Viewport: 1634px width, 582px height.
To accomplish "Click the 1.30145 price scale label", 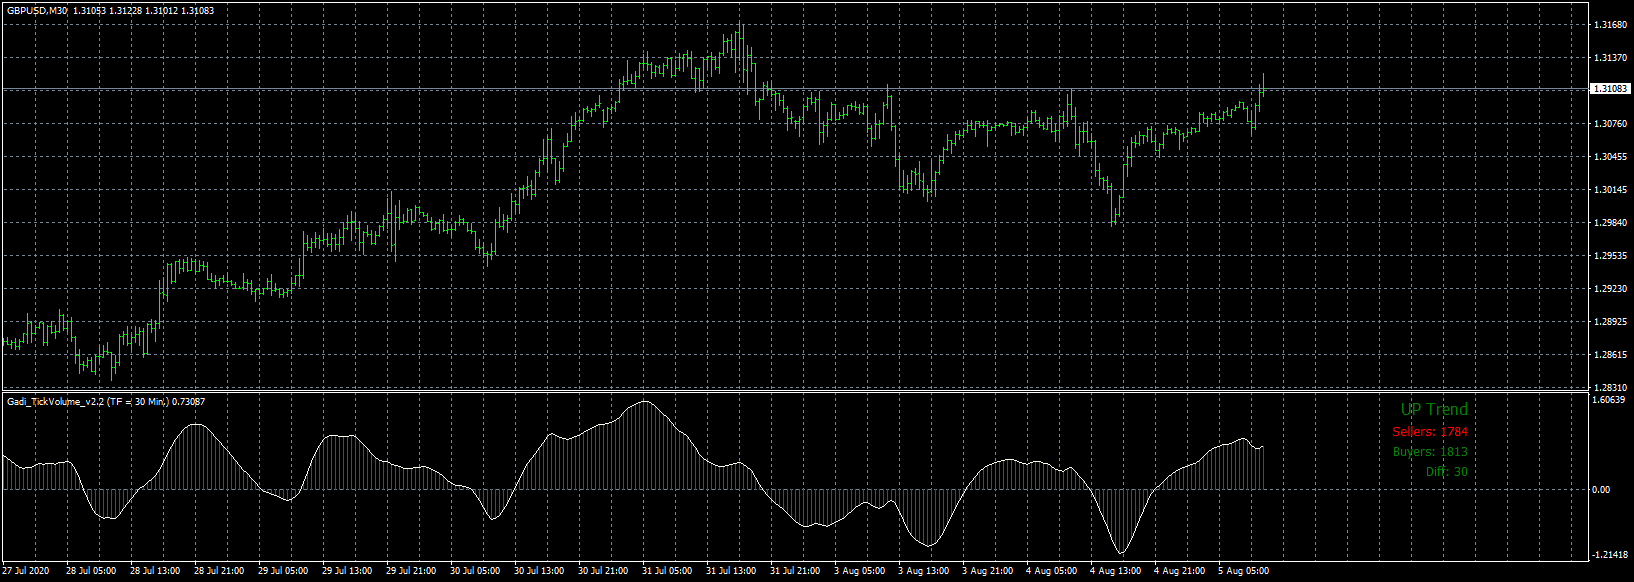I will pyautogui.click(x=1610, y=190).
